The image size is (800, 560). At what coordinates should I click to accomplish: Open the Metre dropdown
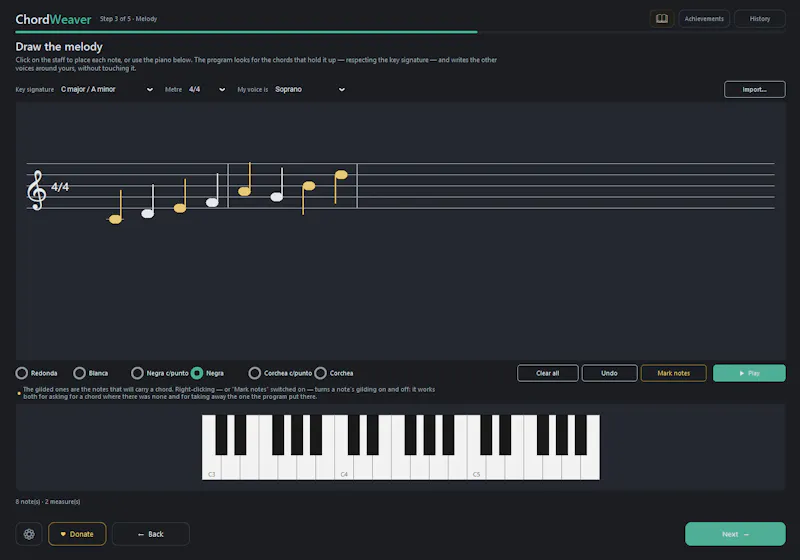(x=207, y=89)
